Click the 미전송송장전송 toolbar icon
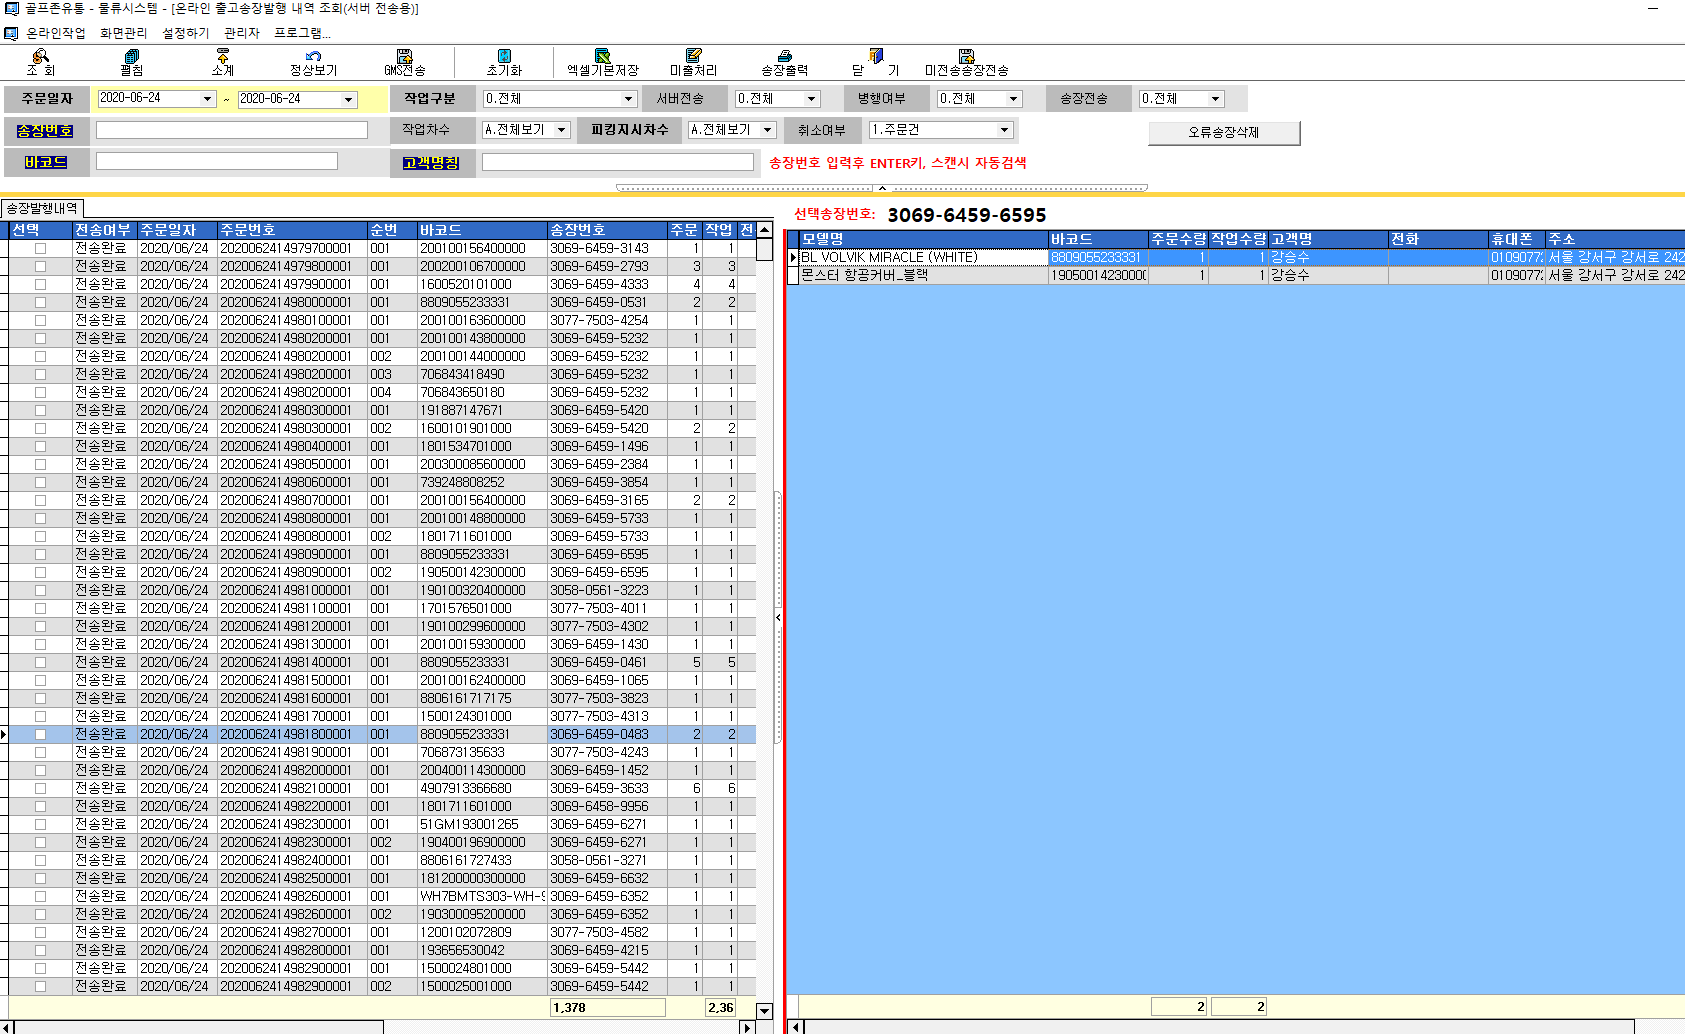 point(966,57)
